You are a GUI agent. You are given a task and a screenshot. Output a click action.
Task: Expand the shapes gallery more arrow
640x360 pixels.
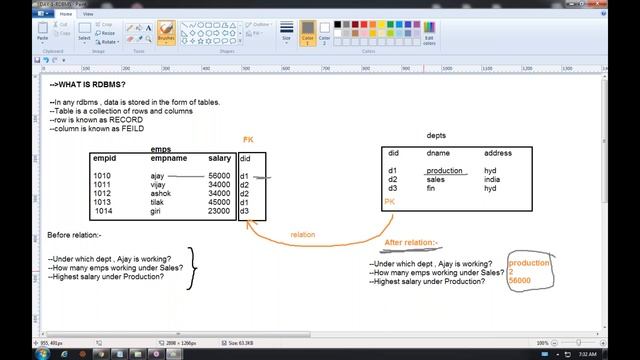click(x=240, y=41)
